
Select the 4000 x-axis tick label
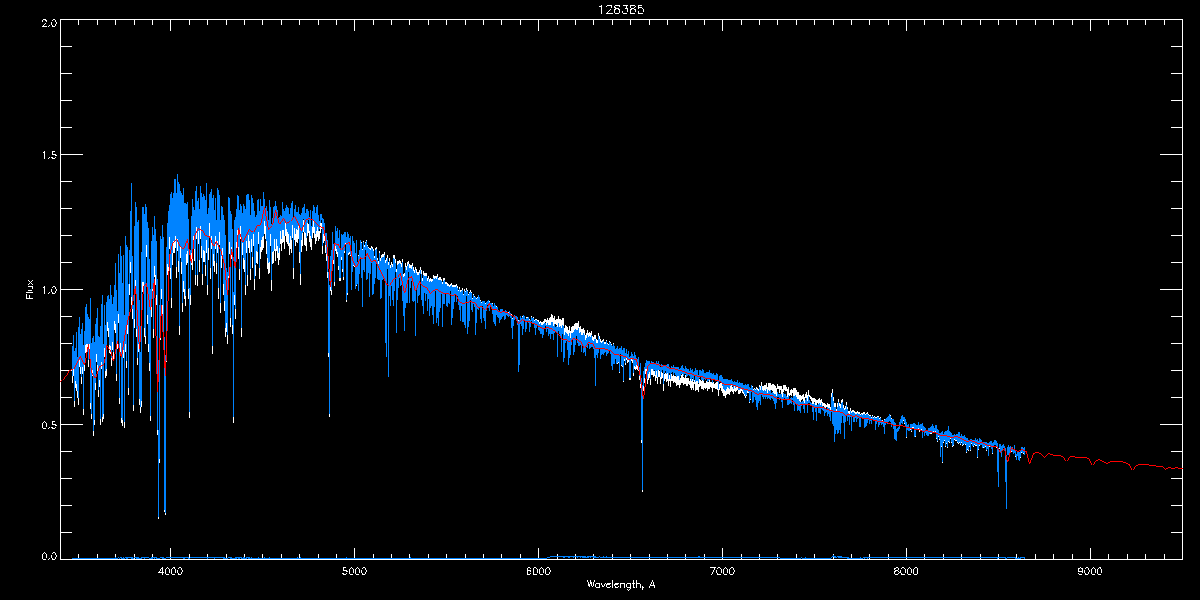171,572
